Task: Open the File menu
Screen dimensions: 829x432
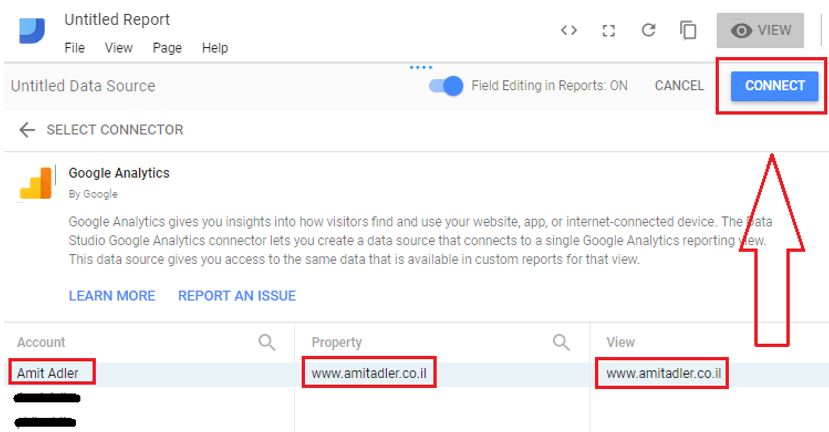Action: pos(75,48)
